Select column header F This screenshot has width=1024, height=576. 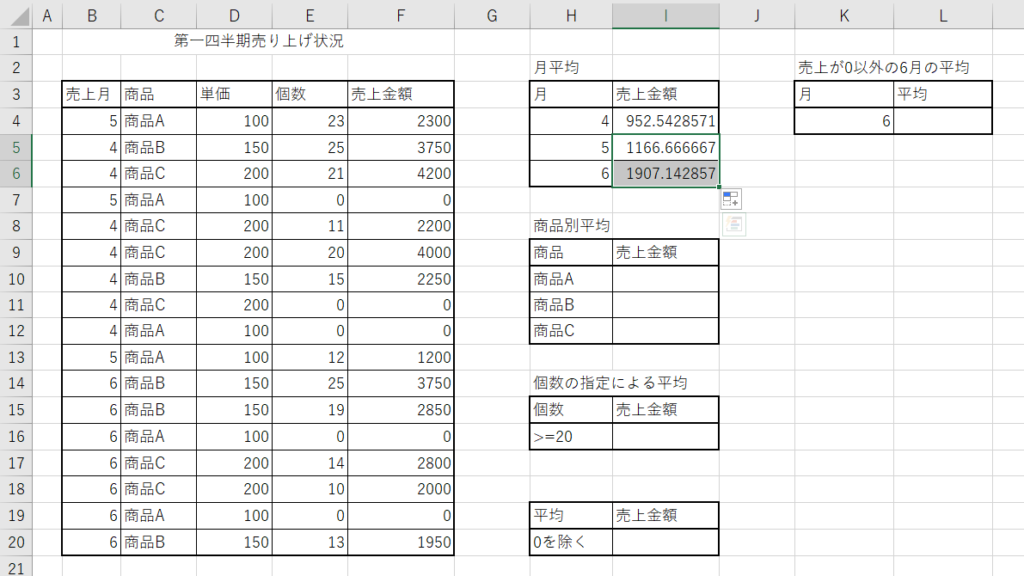pyautogui.click(x=400, y=16)
